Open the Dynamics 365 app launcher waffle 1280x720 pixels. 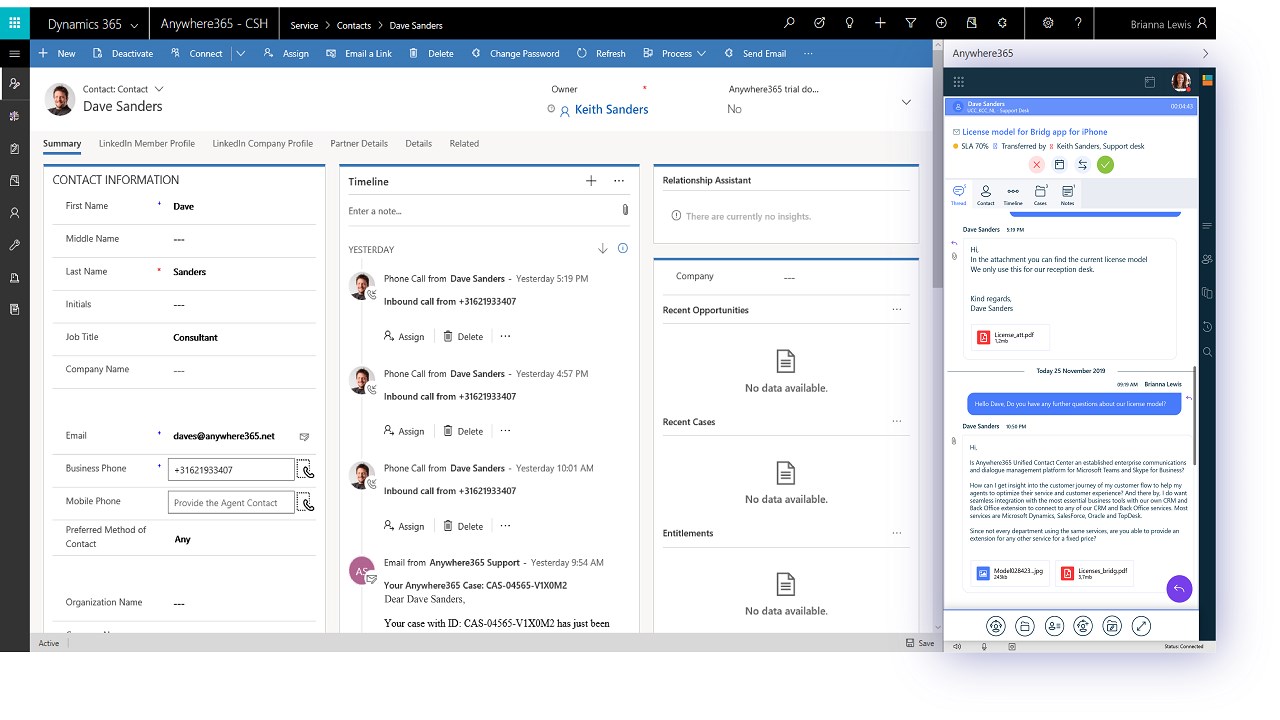click(x=14, y=23)
